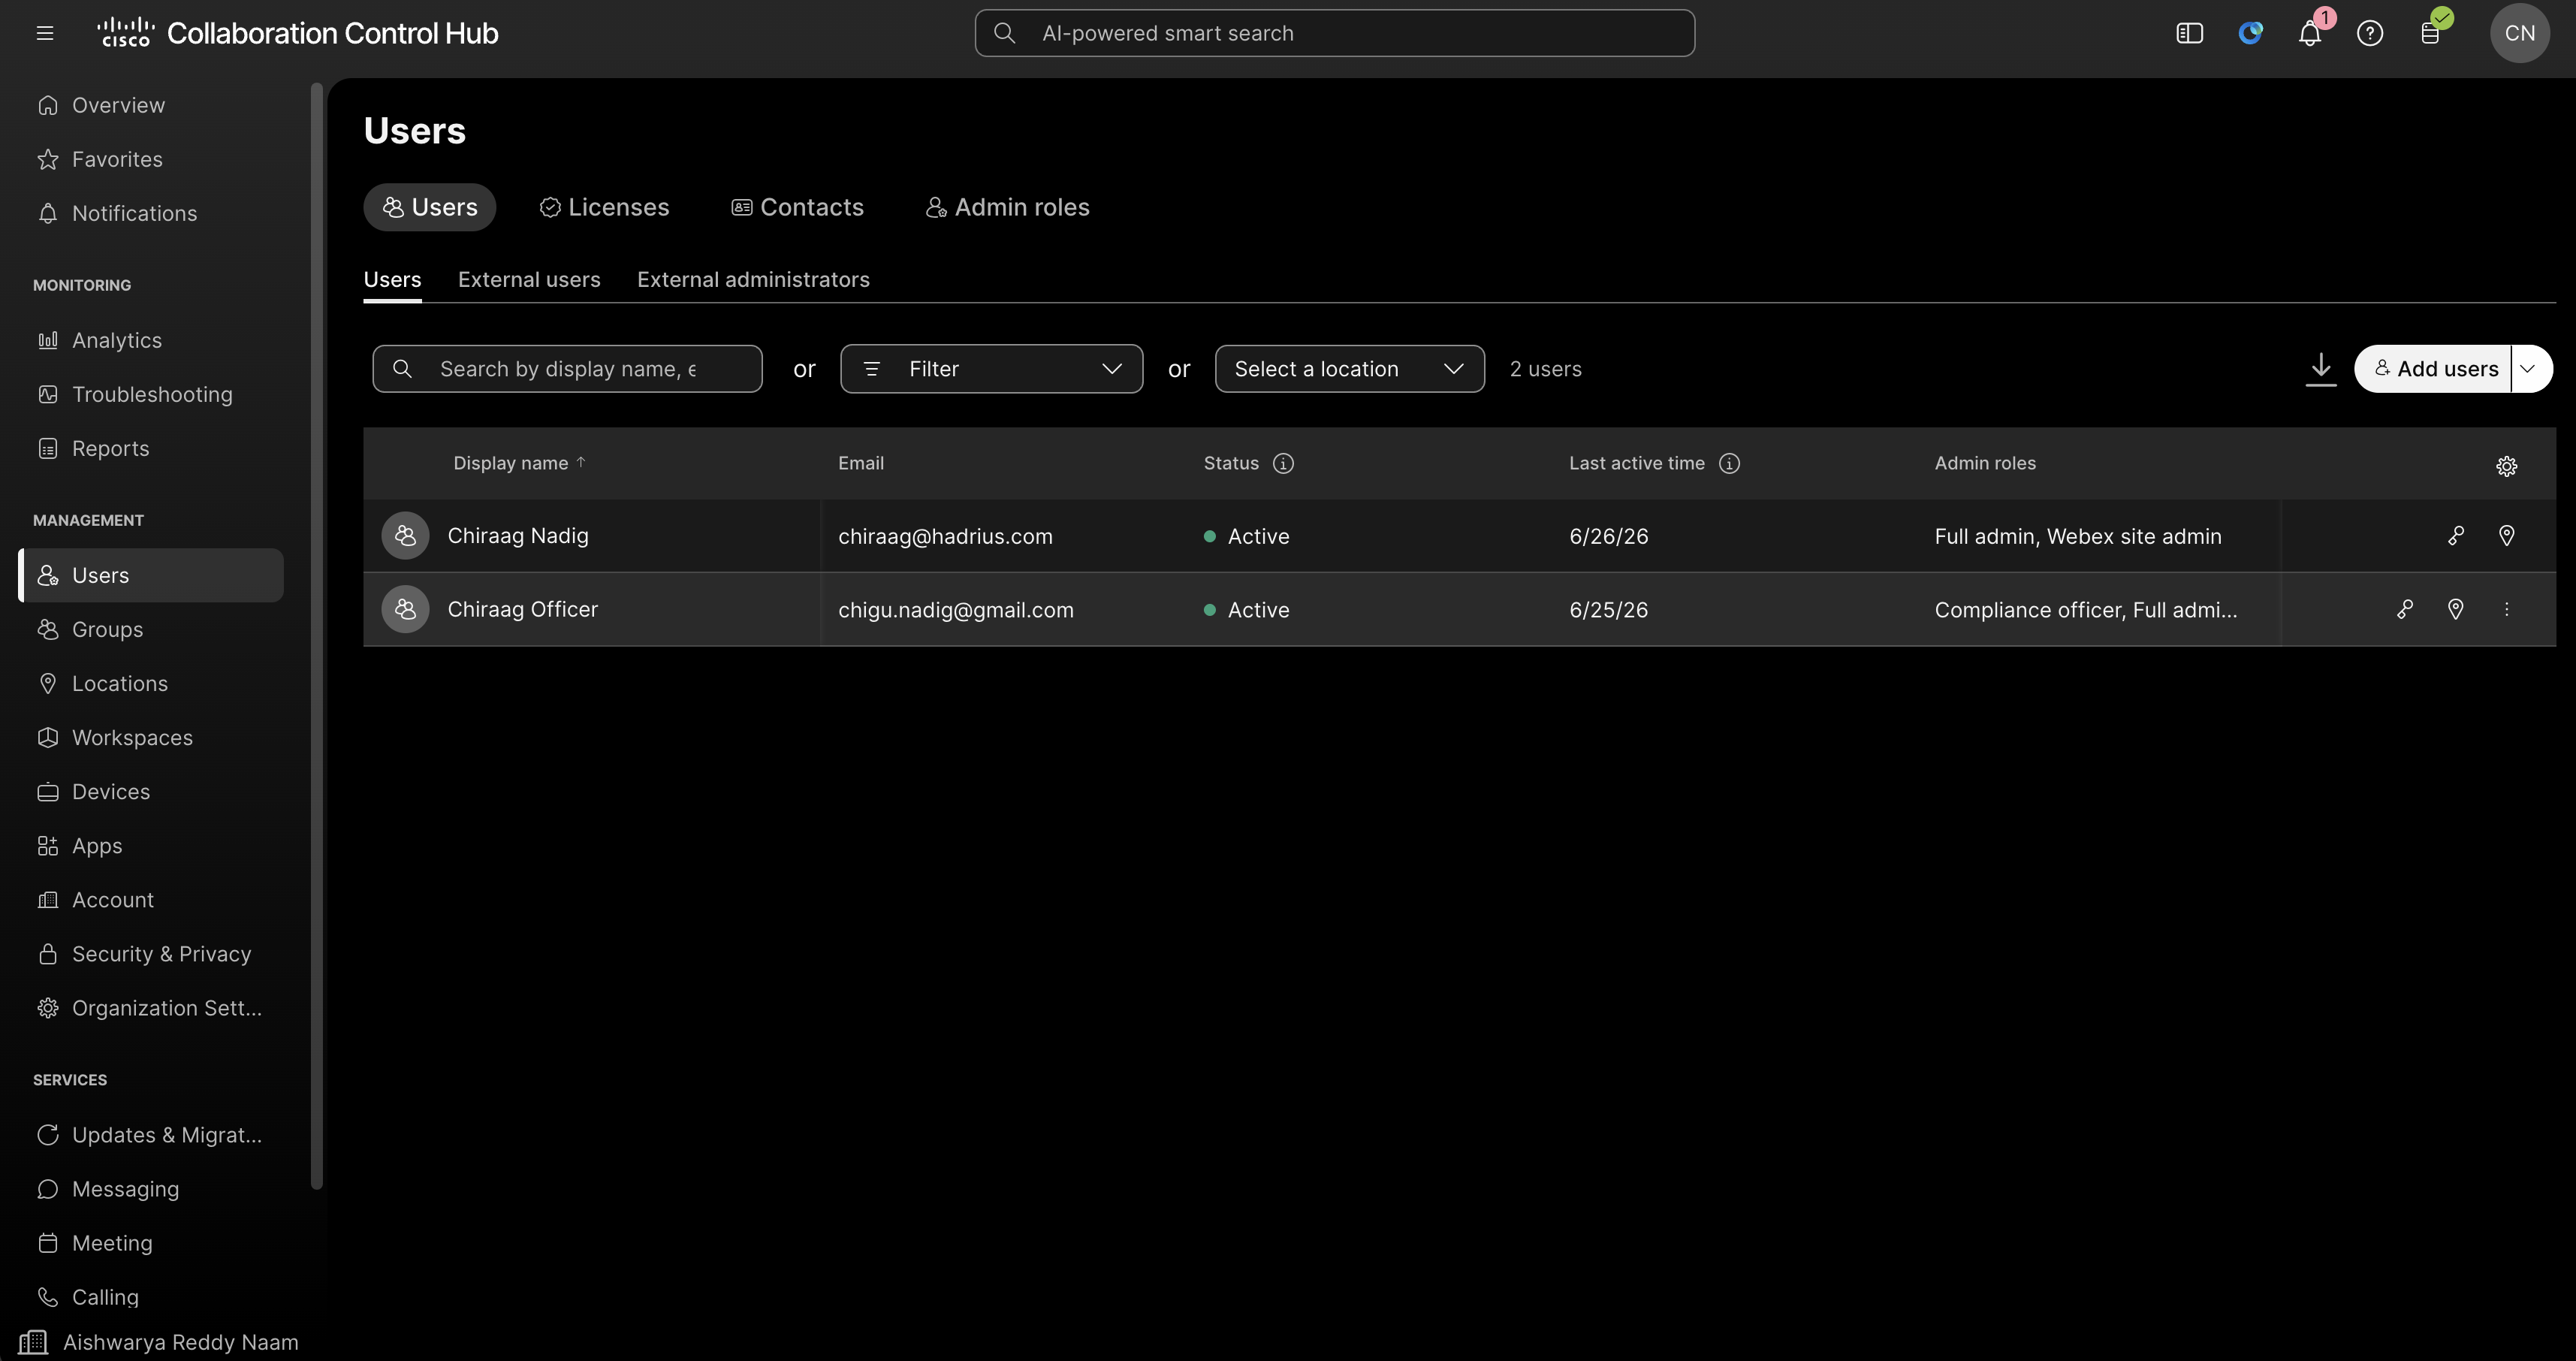
Task: Open the hamburger navigation menu
Action: tap(44, 33)
